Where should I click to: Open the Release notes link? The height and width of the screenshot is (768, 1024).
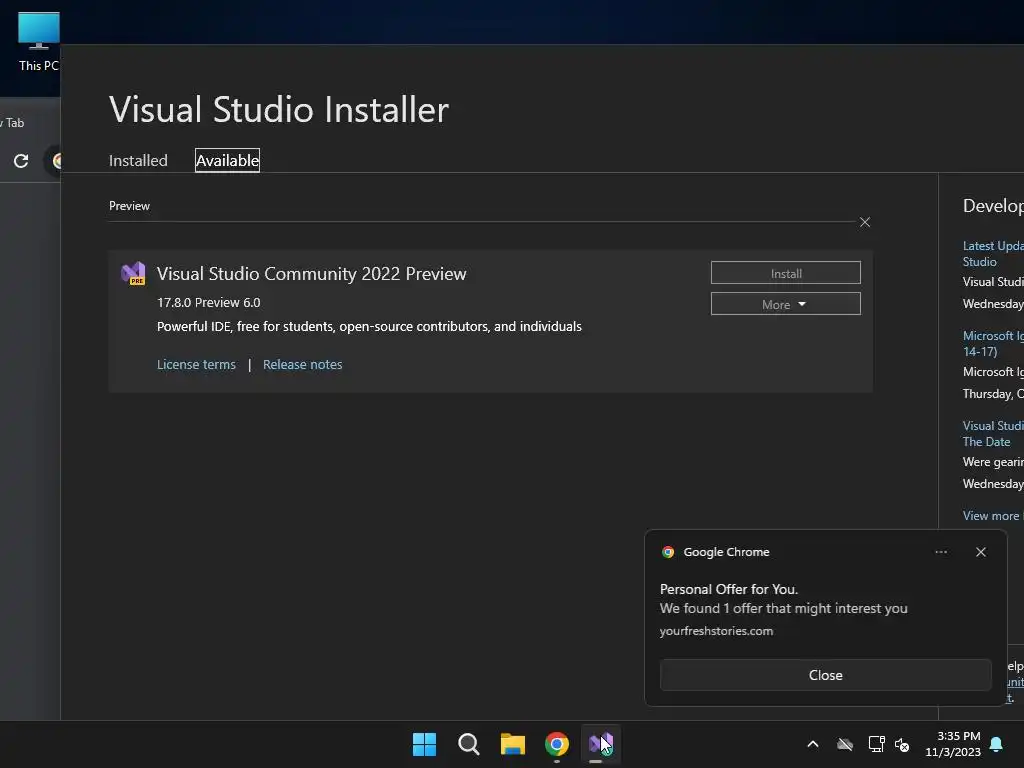point(302,364)
